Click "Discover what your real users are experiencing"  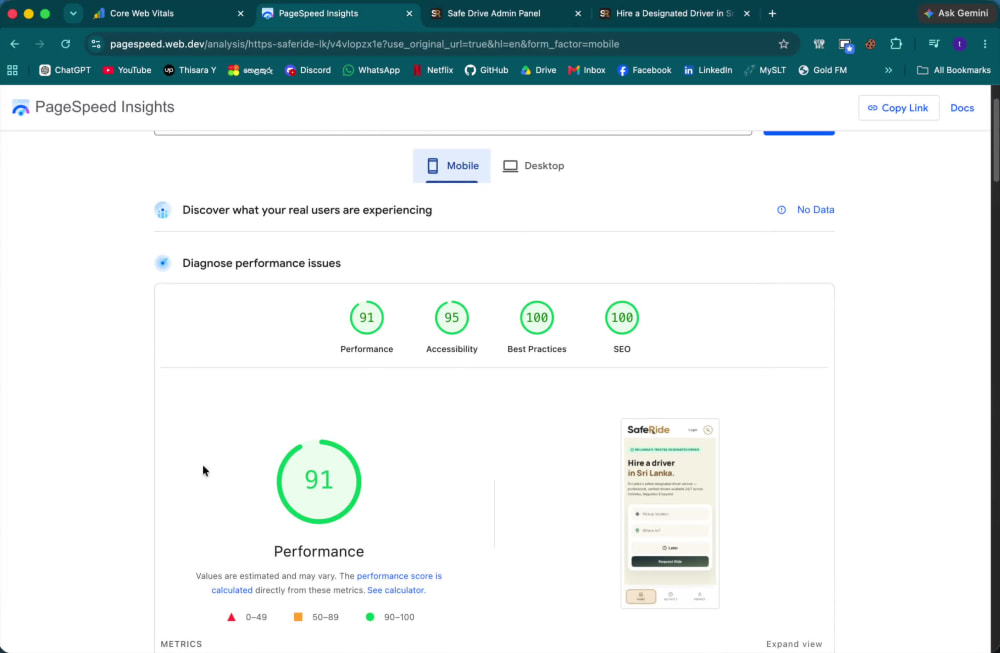click(x=307, y=210)
